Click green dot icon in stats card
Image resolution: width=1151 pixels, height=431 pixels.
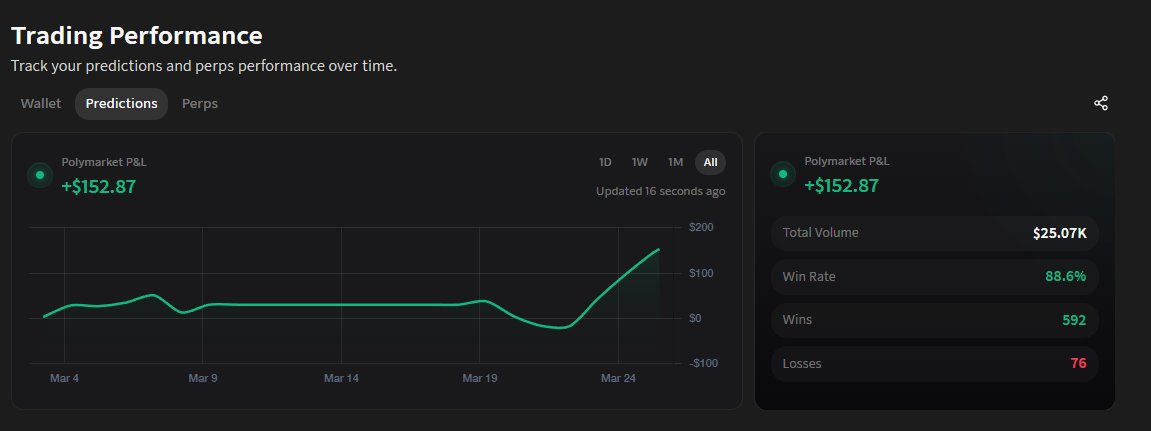click(x=783, y=174)
